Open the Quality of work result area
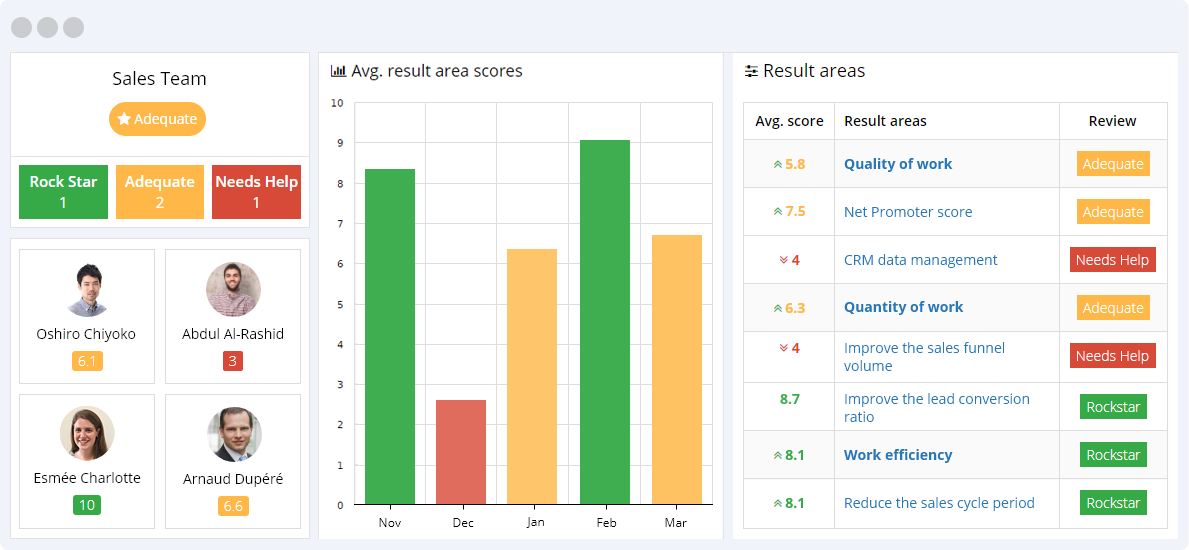Viewport: 1189px width, 550px height. tap(898, 164)
